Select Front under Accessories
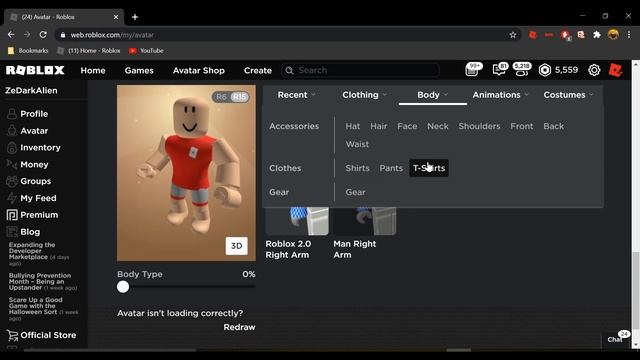This screenshot has height=360, width=640. (522, 126)
